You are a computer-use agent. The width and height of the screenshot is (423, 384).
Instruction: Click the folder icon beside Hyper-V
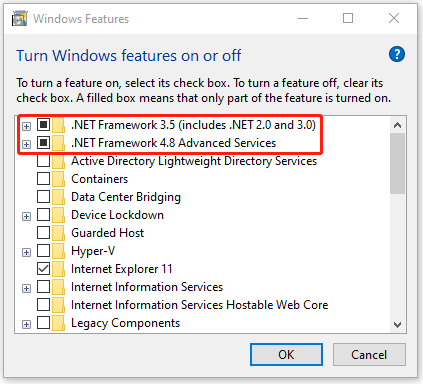coord(59,251)
